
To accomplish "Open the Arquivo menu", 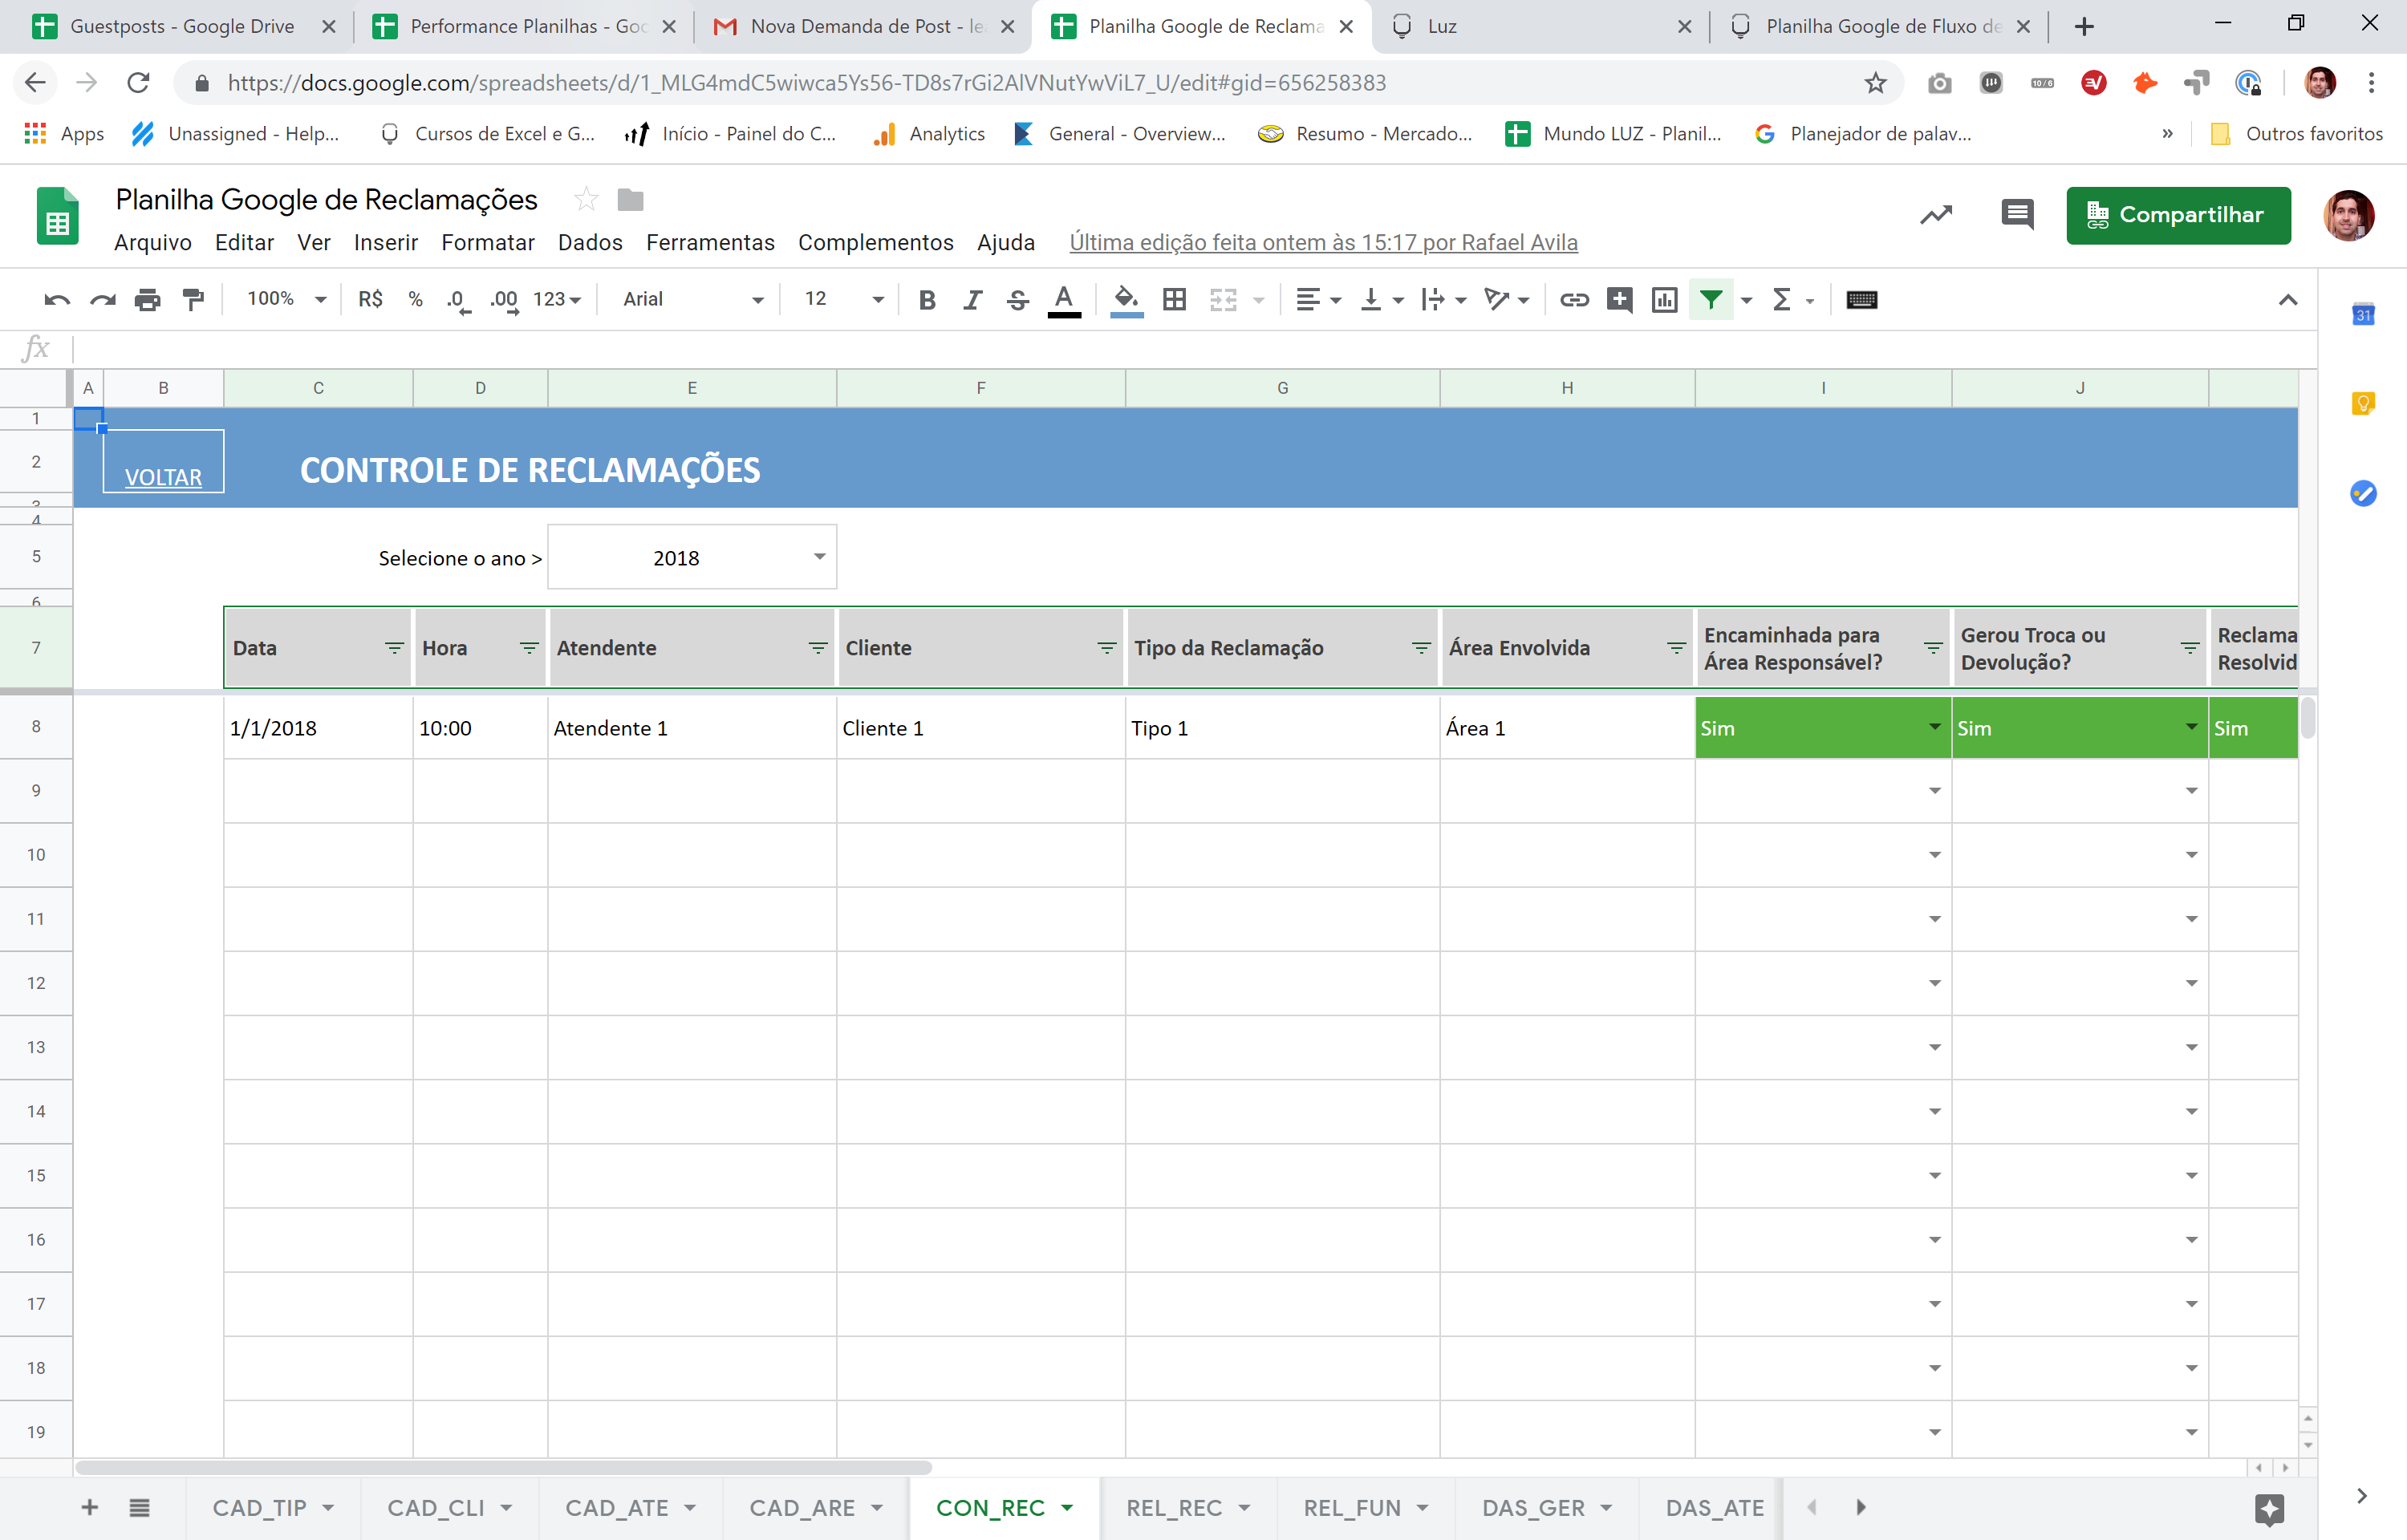I will pyautogui.click(x=151, y=242).
